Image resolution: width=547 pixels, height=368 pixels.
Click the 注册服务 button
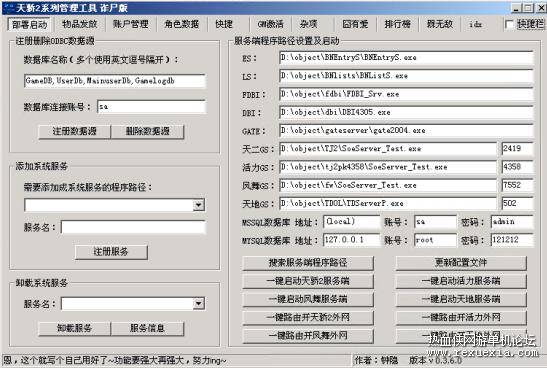pos(111,252)
